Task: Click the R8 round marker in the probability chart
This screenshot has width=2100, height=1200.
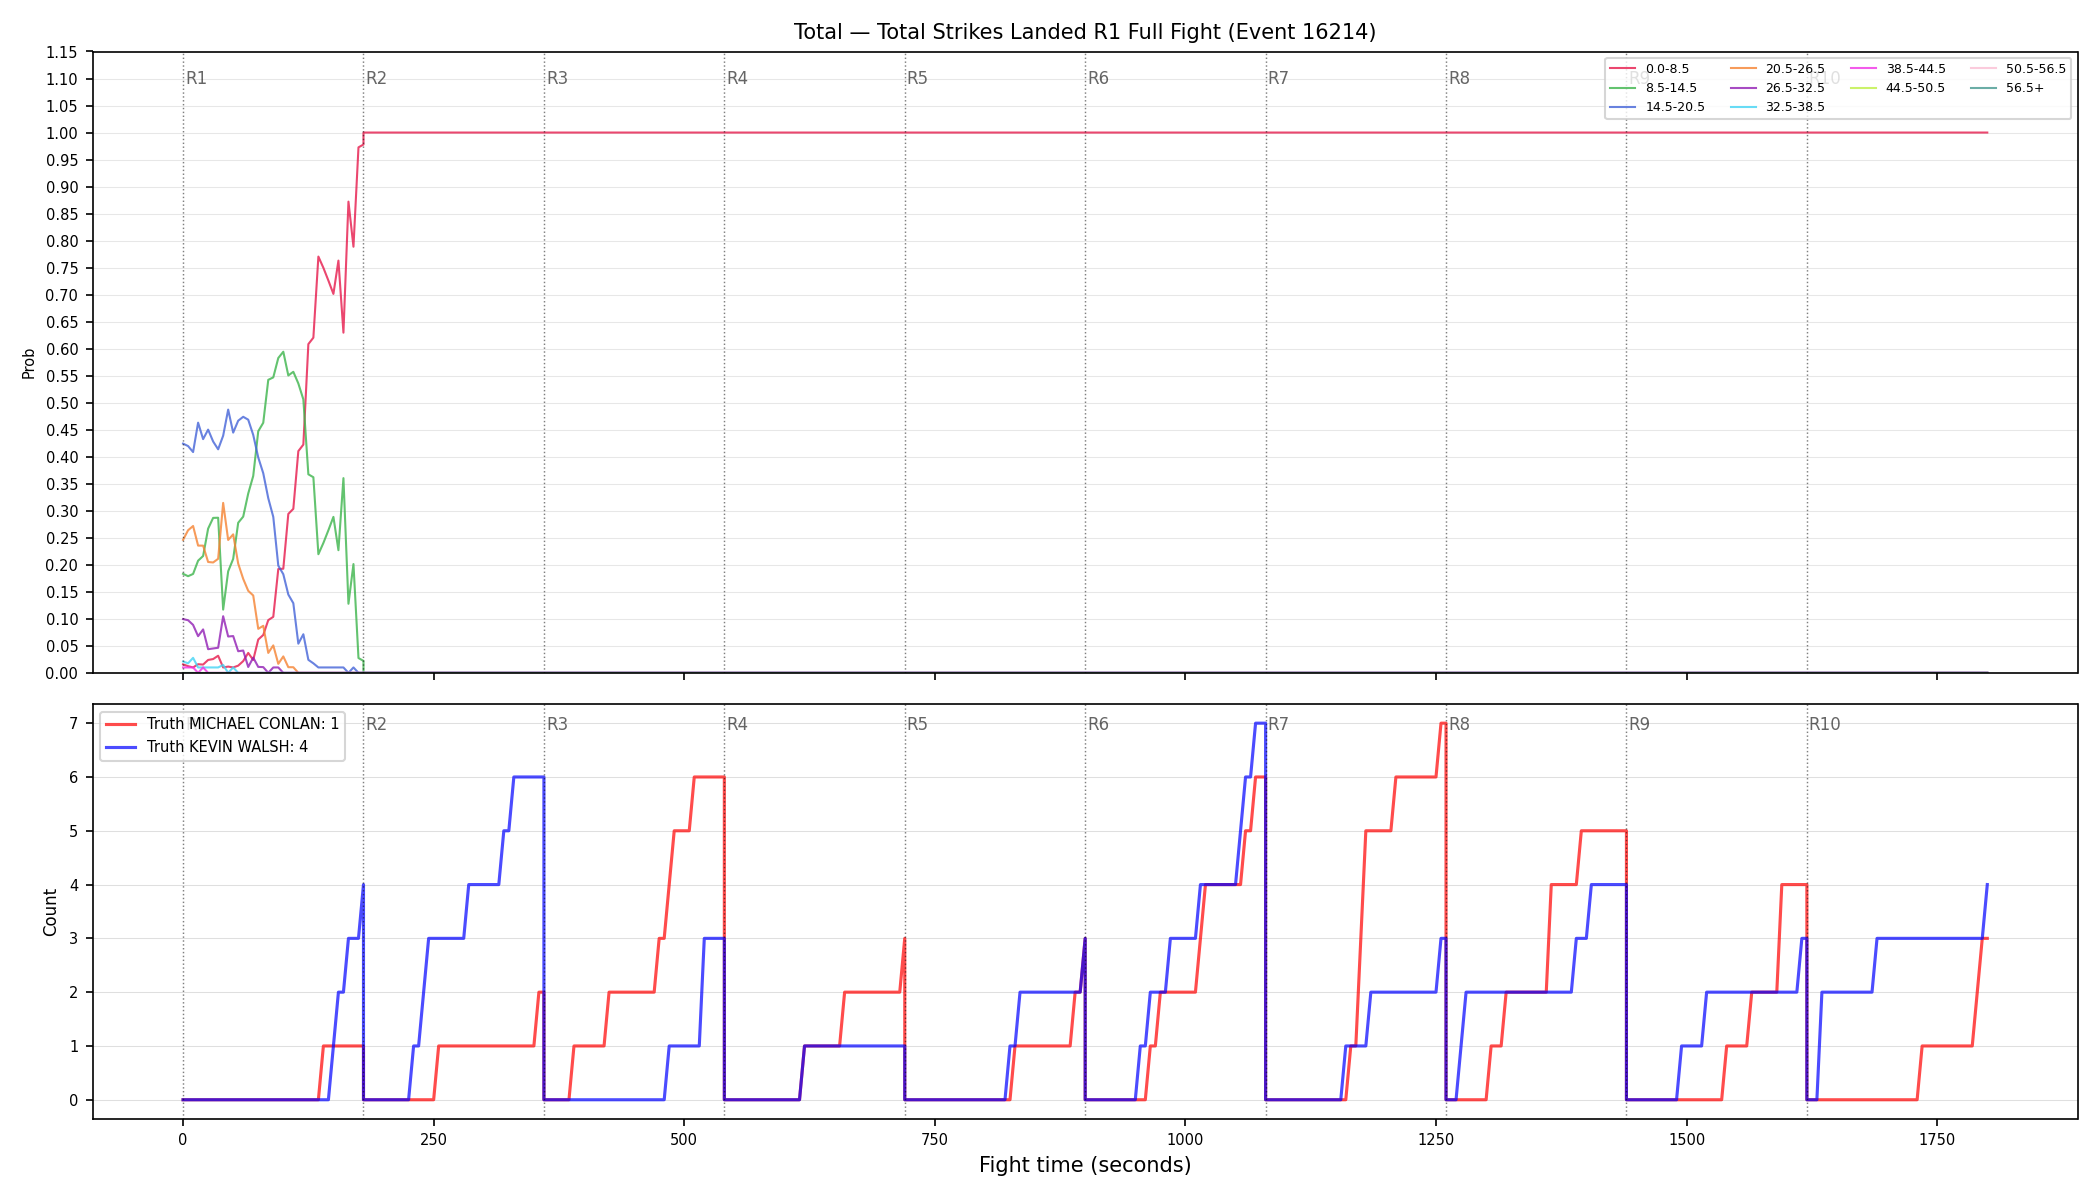Action: [1459, 78]
